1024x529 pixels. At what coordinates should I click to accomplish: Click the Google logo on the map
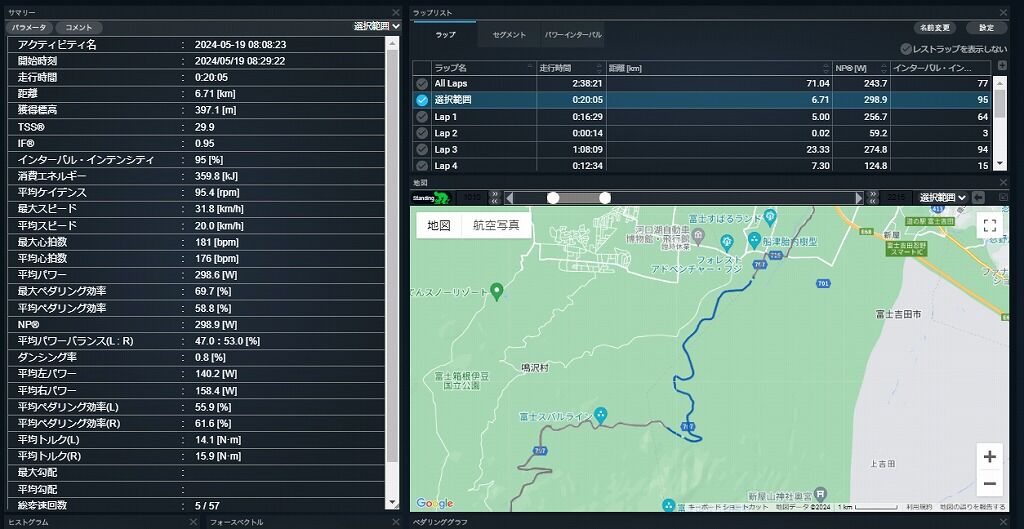coord(434,503)
